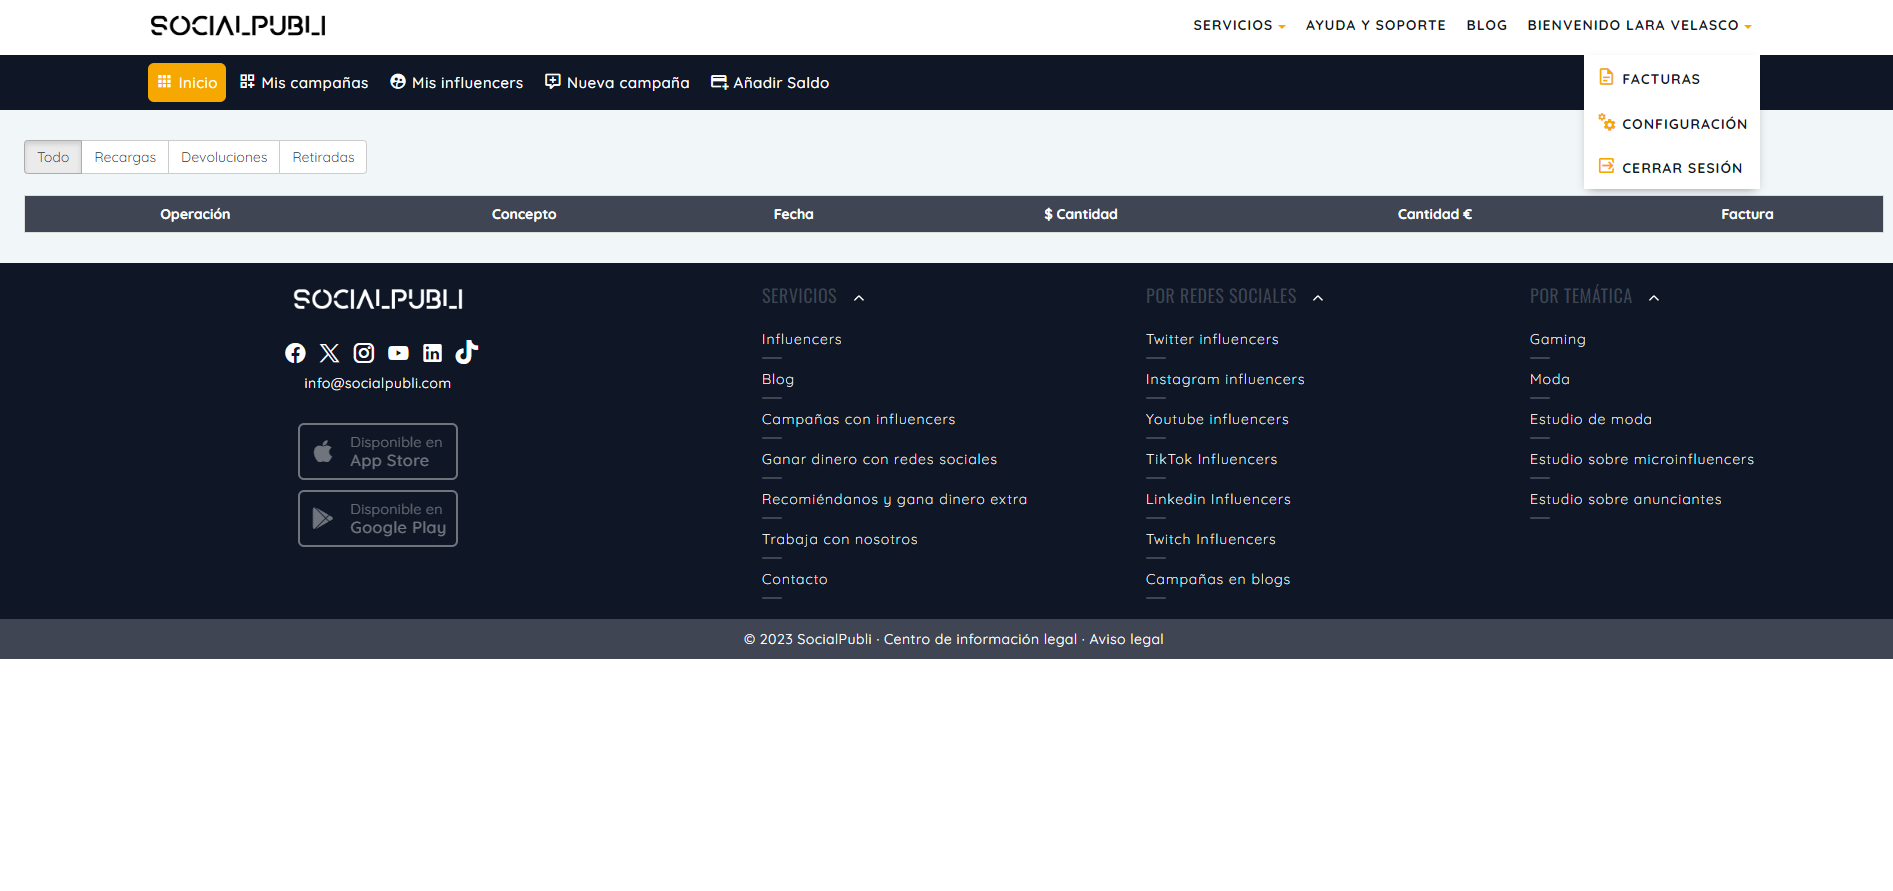Open Gaming topic link

tap(1557, 339)
